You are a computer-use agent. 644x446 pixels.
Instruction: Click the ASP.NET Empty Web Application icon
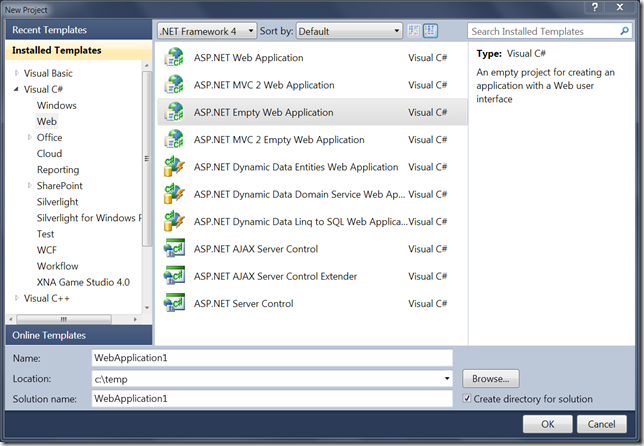[x=174, y=112]
